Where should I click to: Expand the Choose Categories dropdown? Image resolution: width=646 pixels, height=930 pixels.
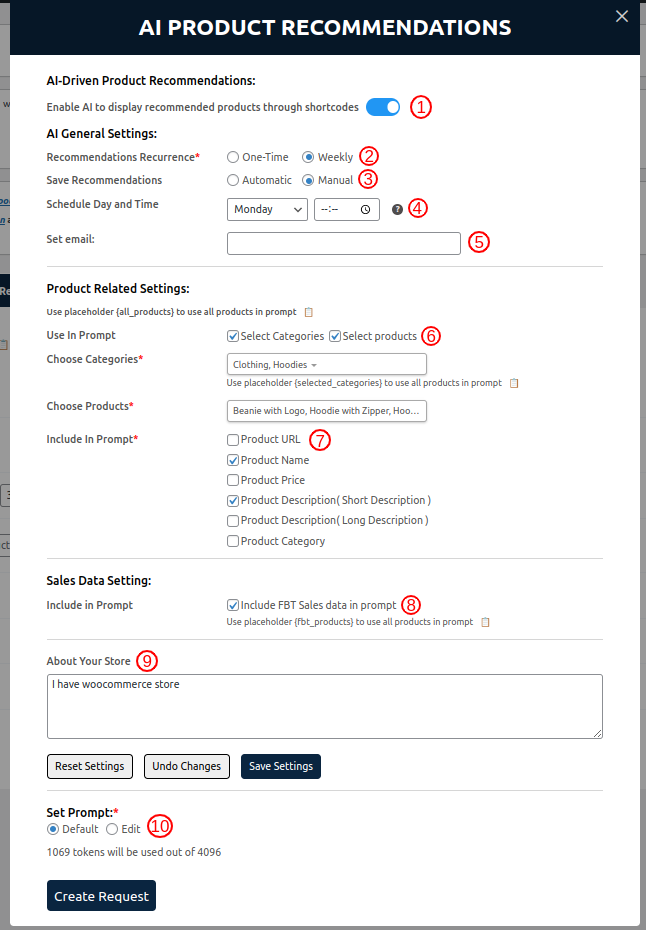pos(326,365)
